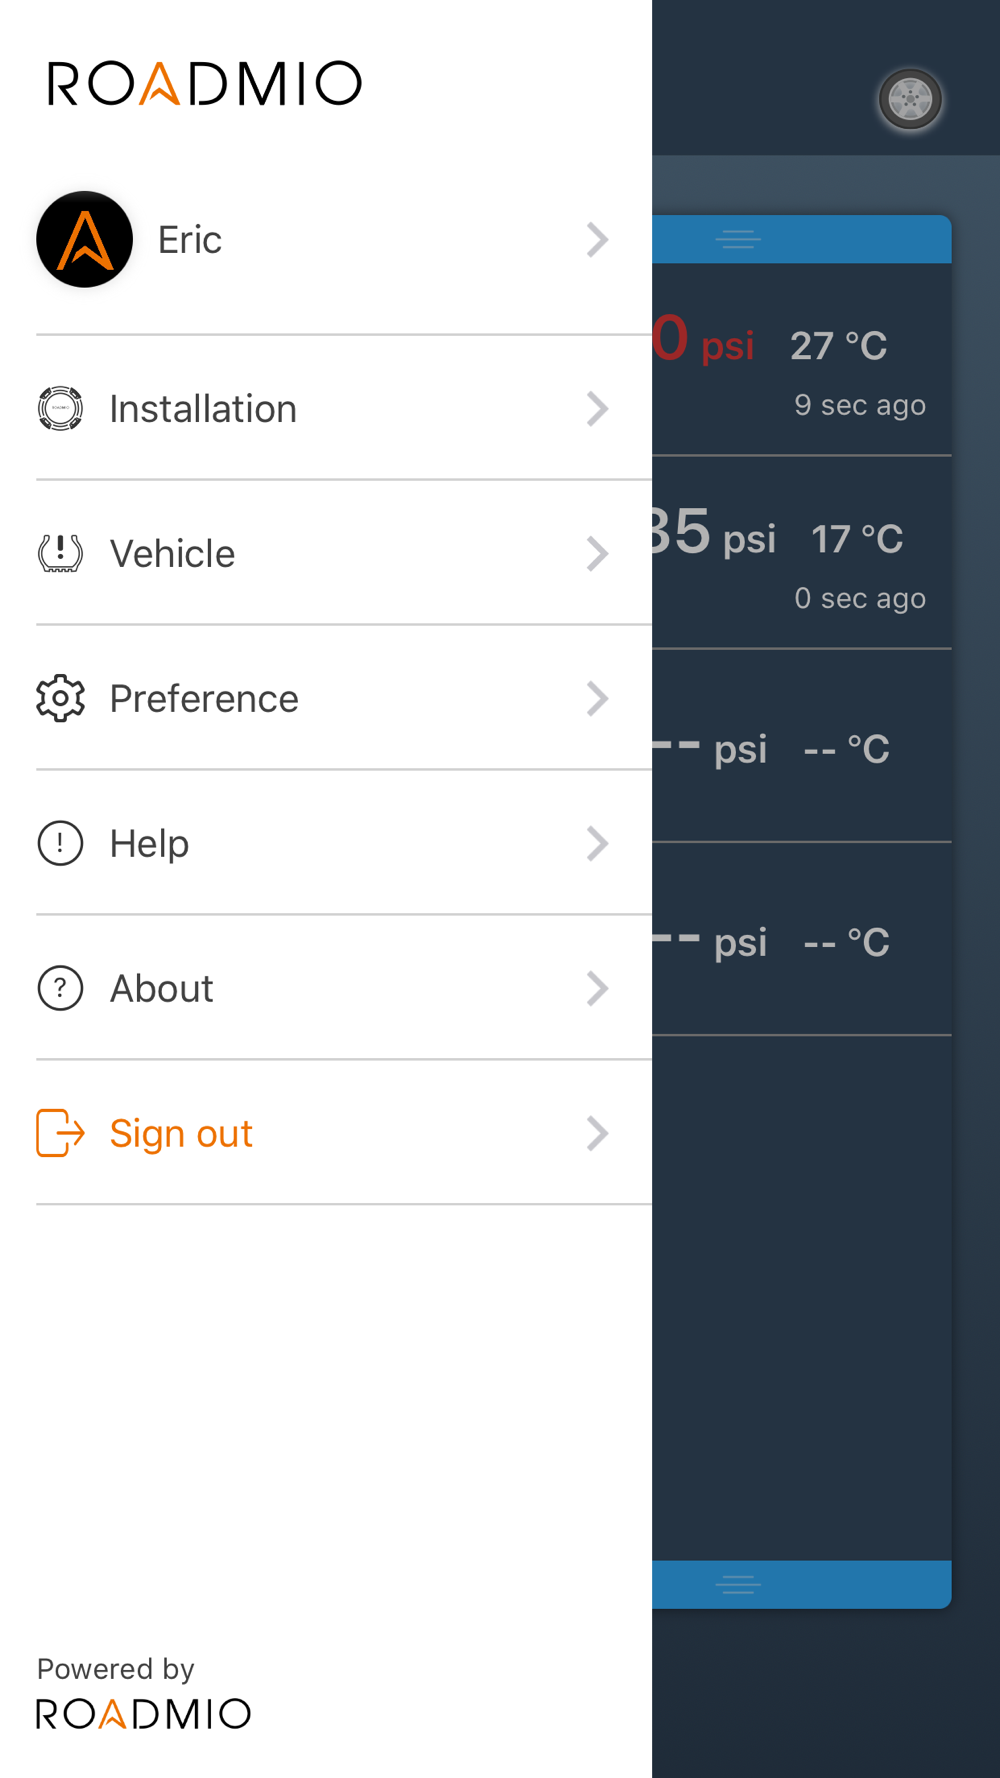Image resolution: width=1000 pixels, height=1778 pixels.
Task: Tap the Vehicle tire pressure icon
Action: (x=60, y=553)
